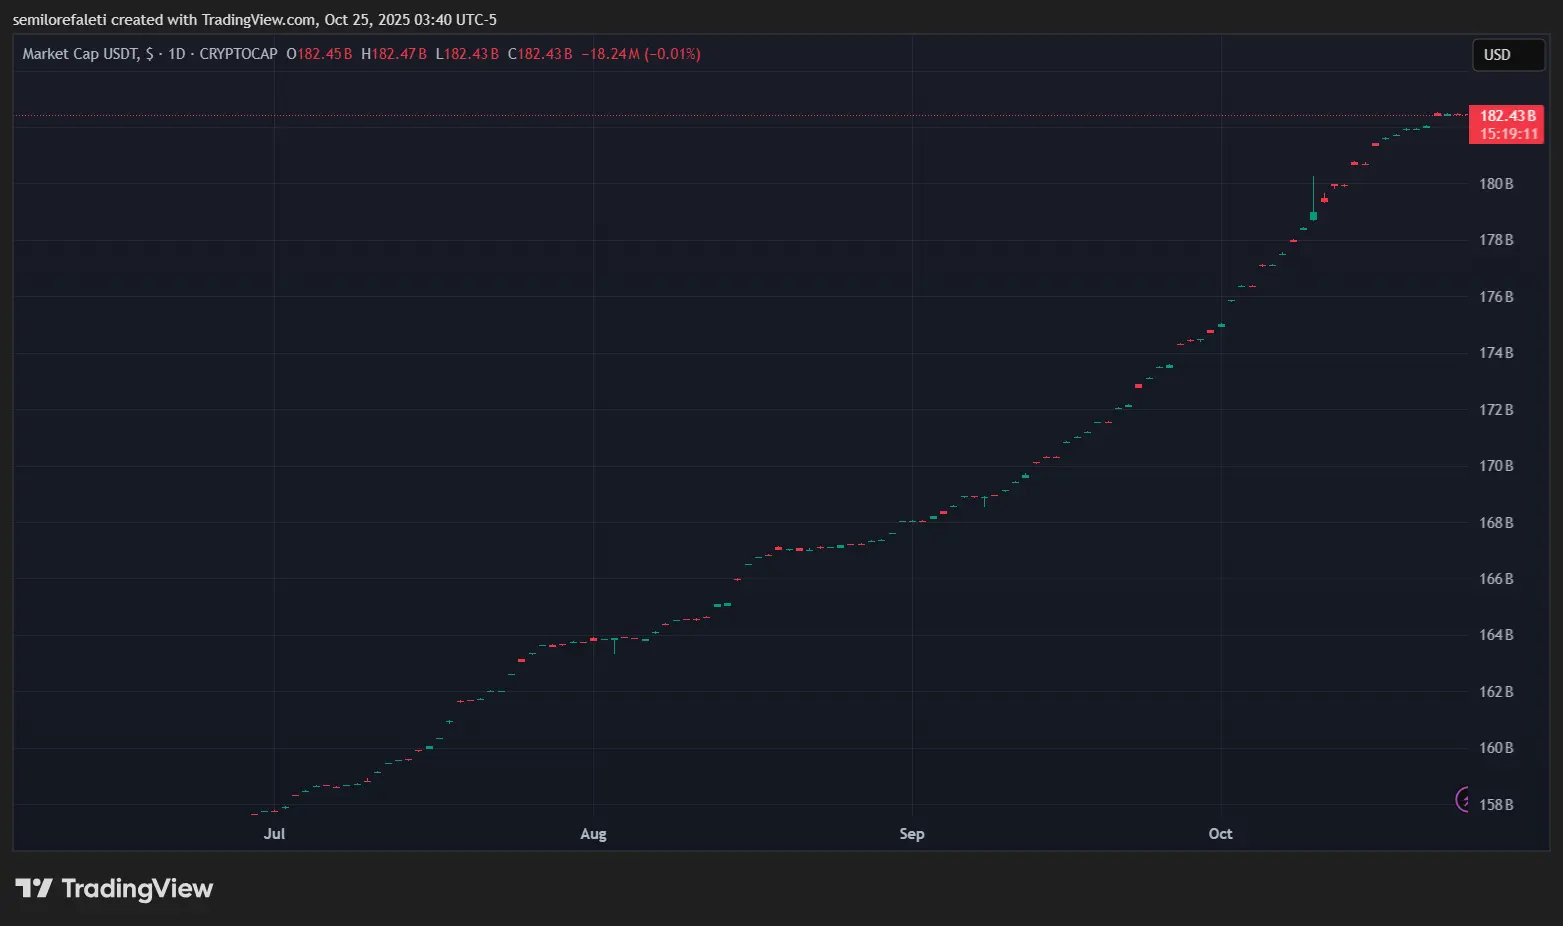
Task: Click the 178B price axis label
Action: (x=1496, y=240)
